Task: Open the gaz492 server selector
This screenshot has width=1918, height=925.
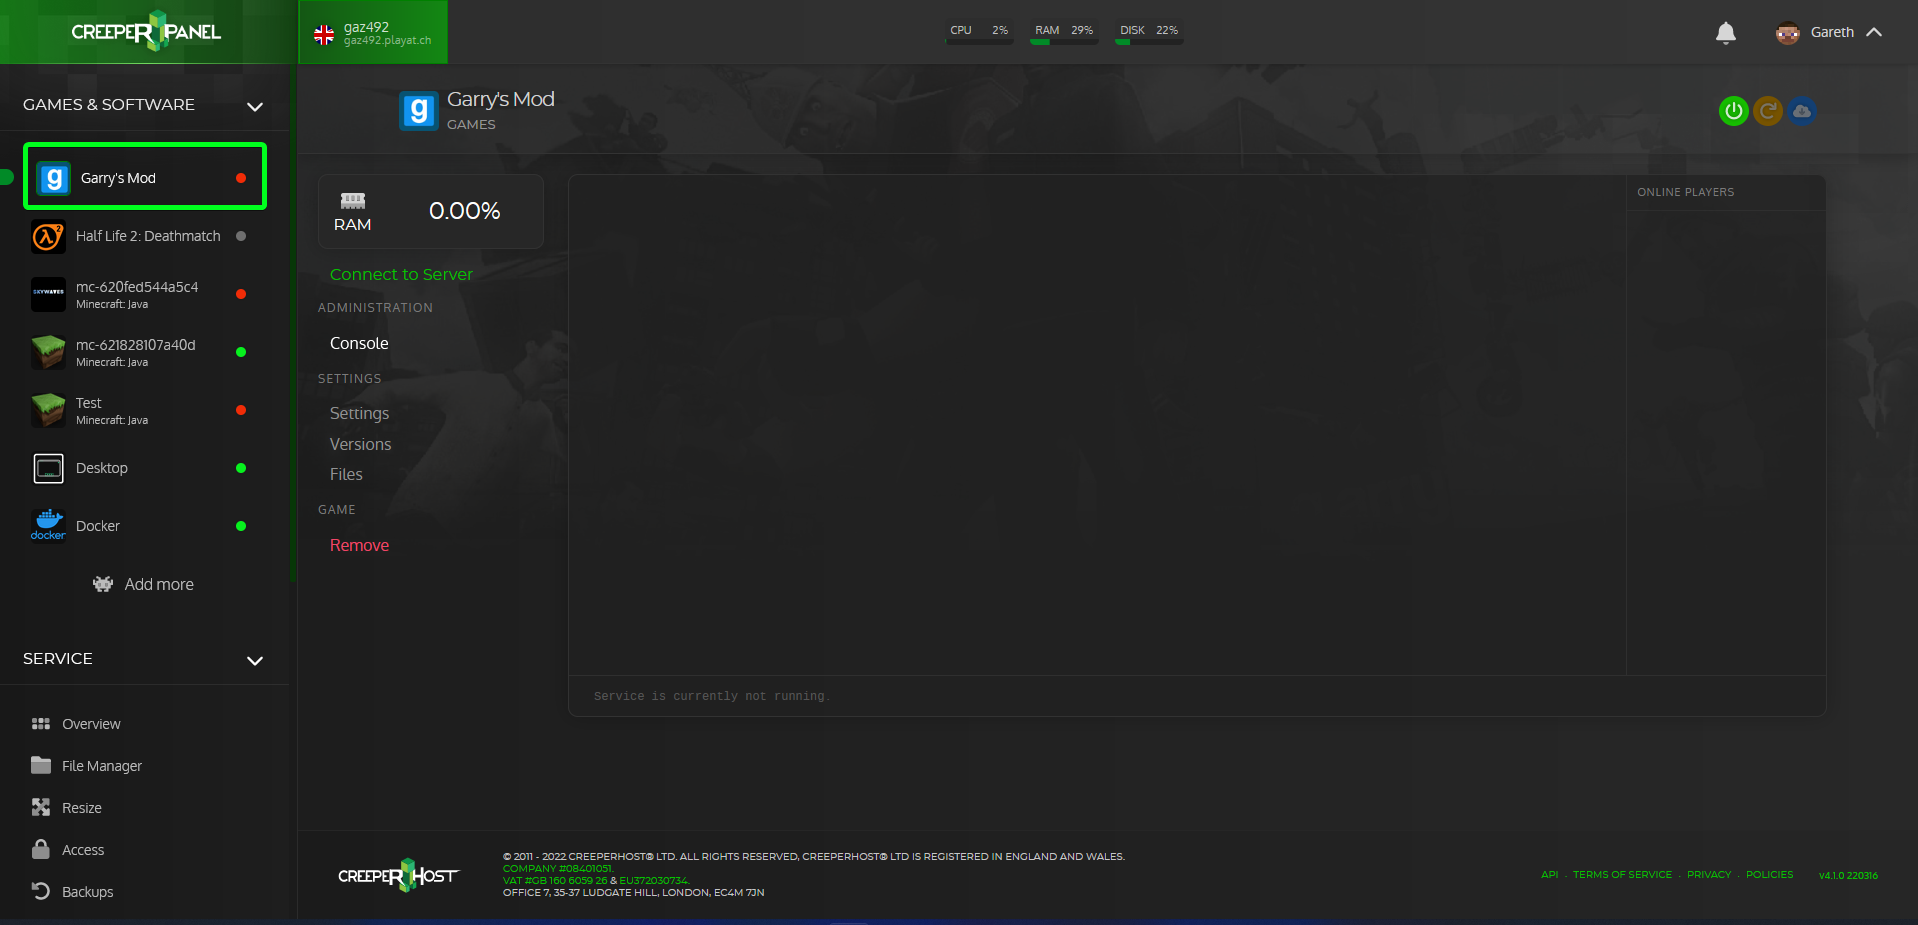Action: click(x=373, y=32)
